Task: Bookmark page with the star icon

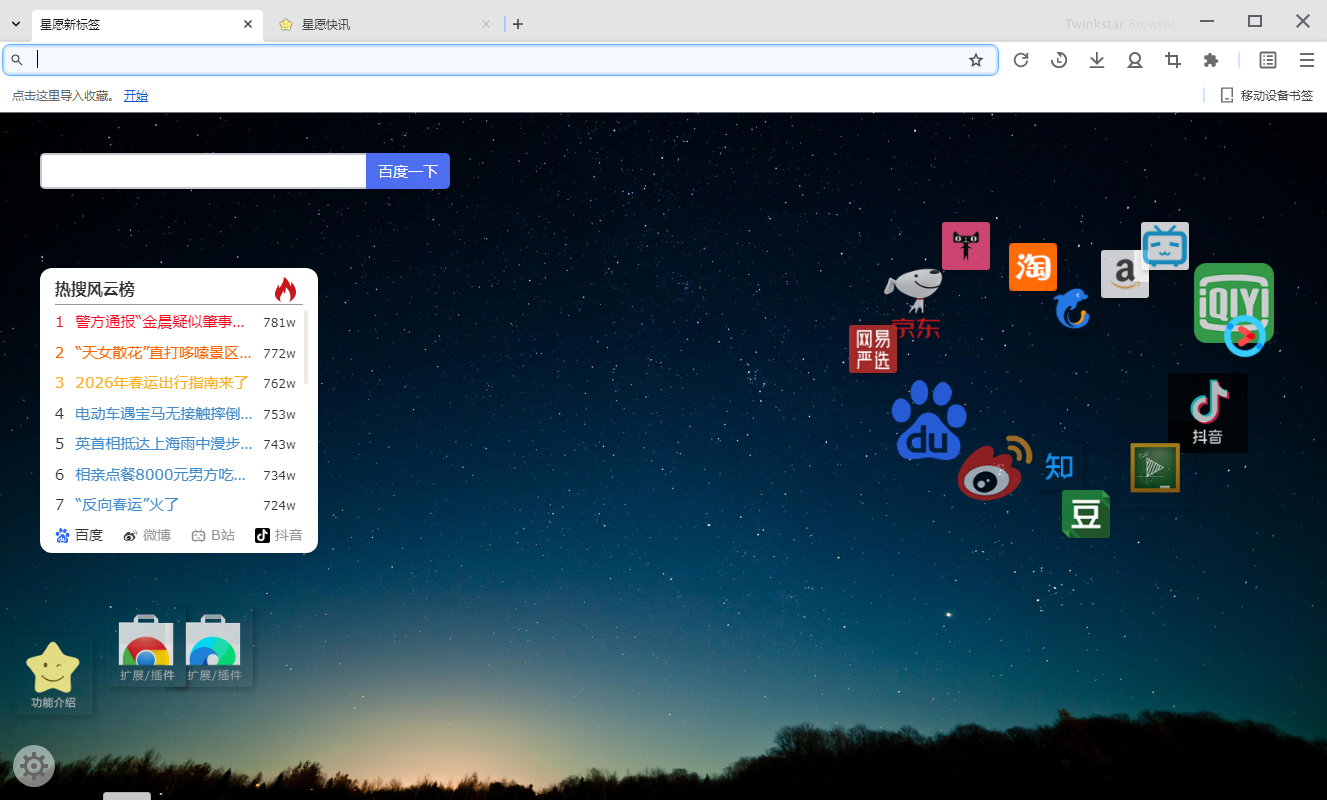Action: (976, 60)
